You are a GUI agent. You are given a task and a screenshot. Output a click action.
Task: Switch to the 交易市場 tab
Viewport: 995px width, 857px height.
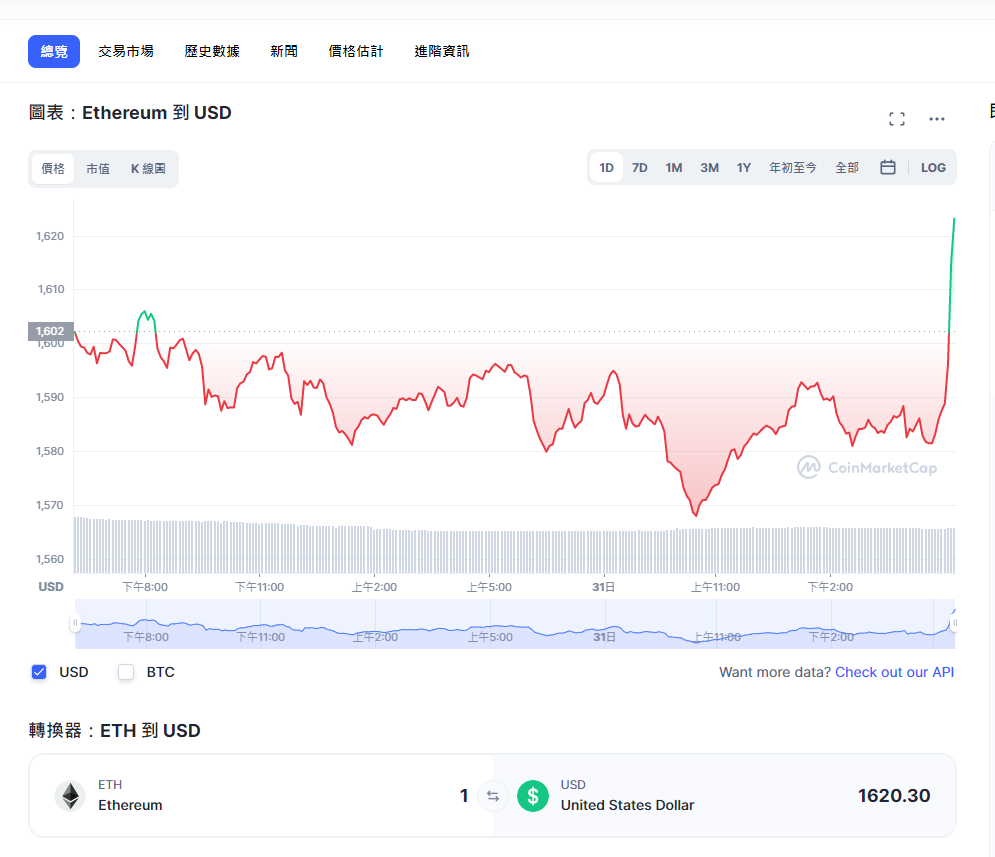point(126,51)
